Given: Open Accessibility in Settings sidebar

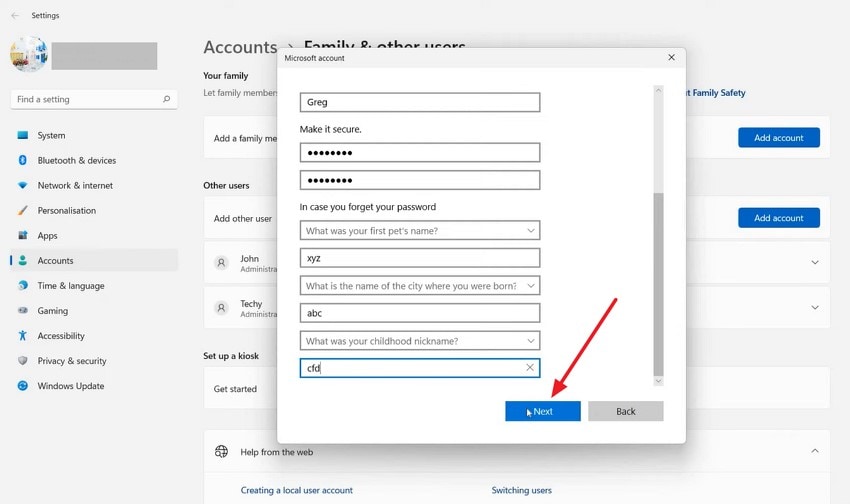Looking at the screenshot, I should pyautogui.click(x=94, y=336).
